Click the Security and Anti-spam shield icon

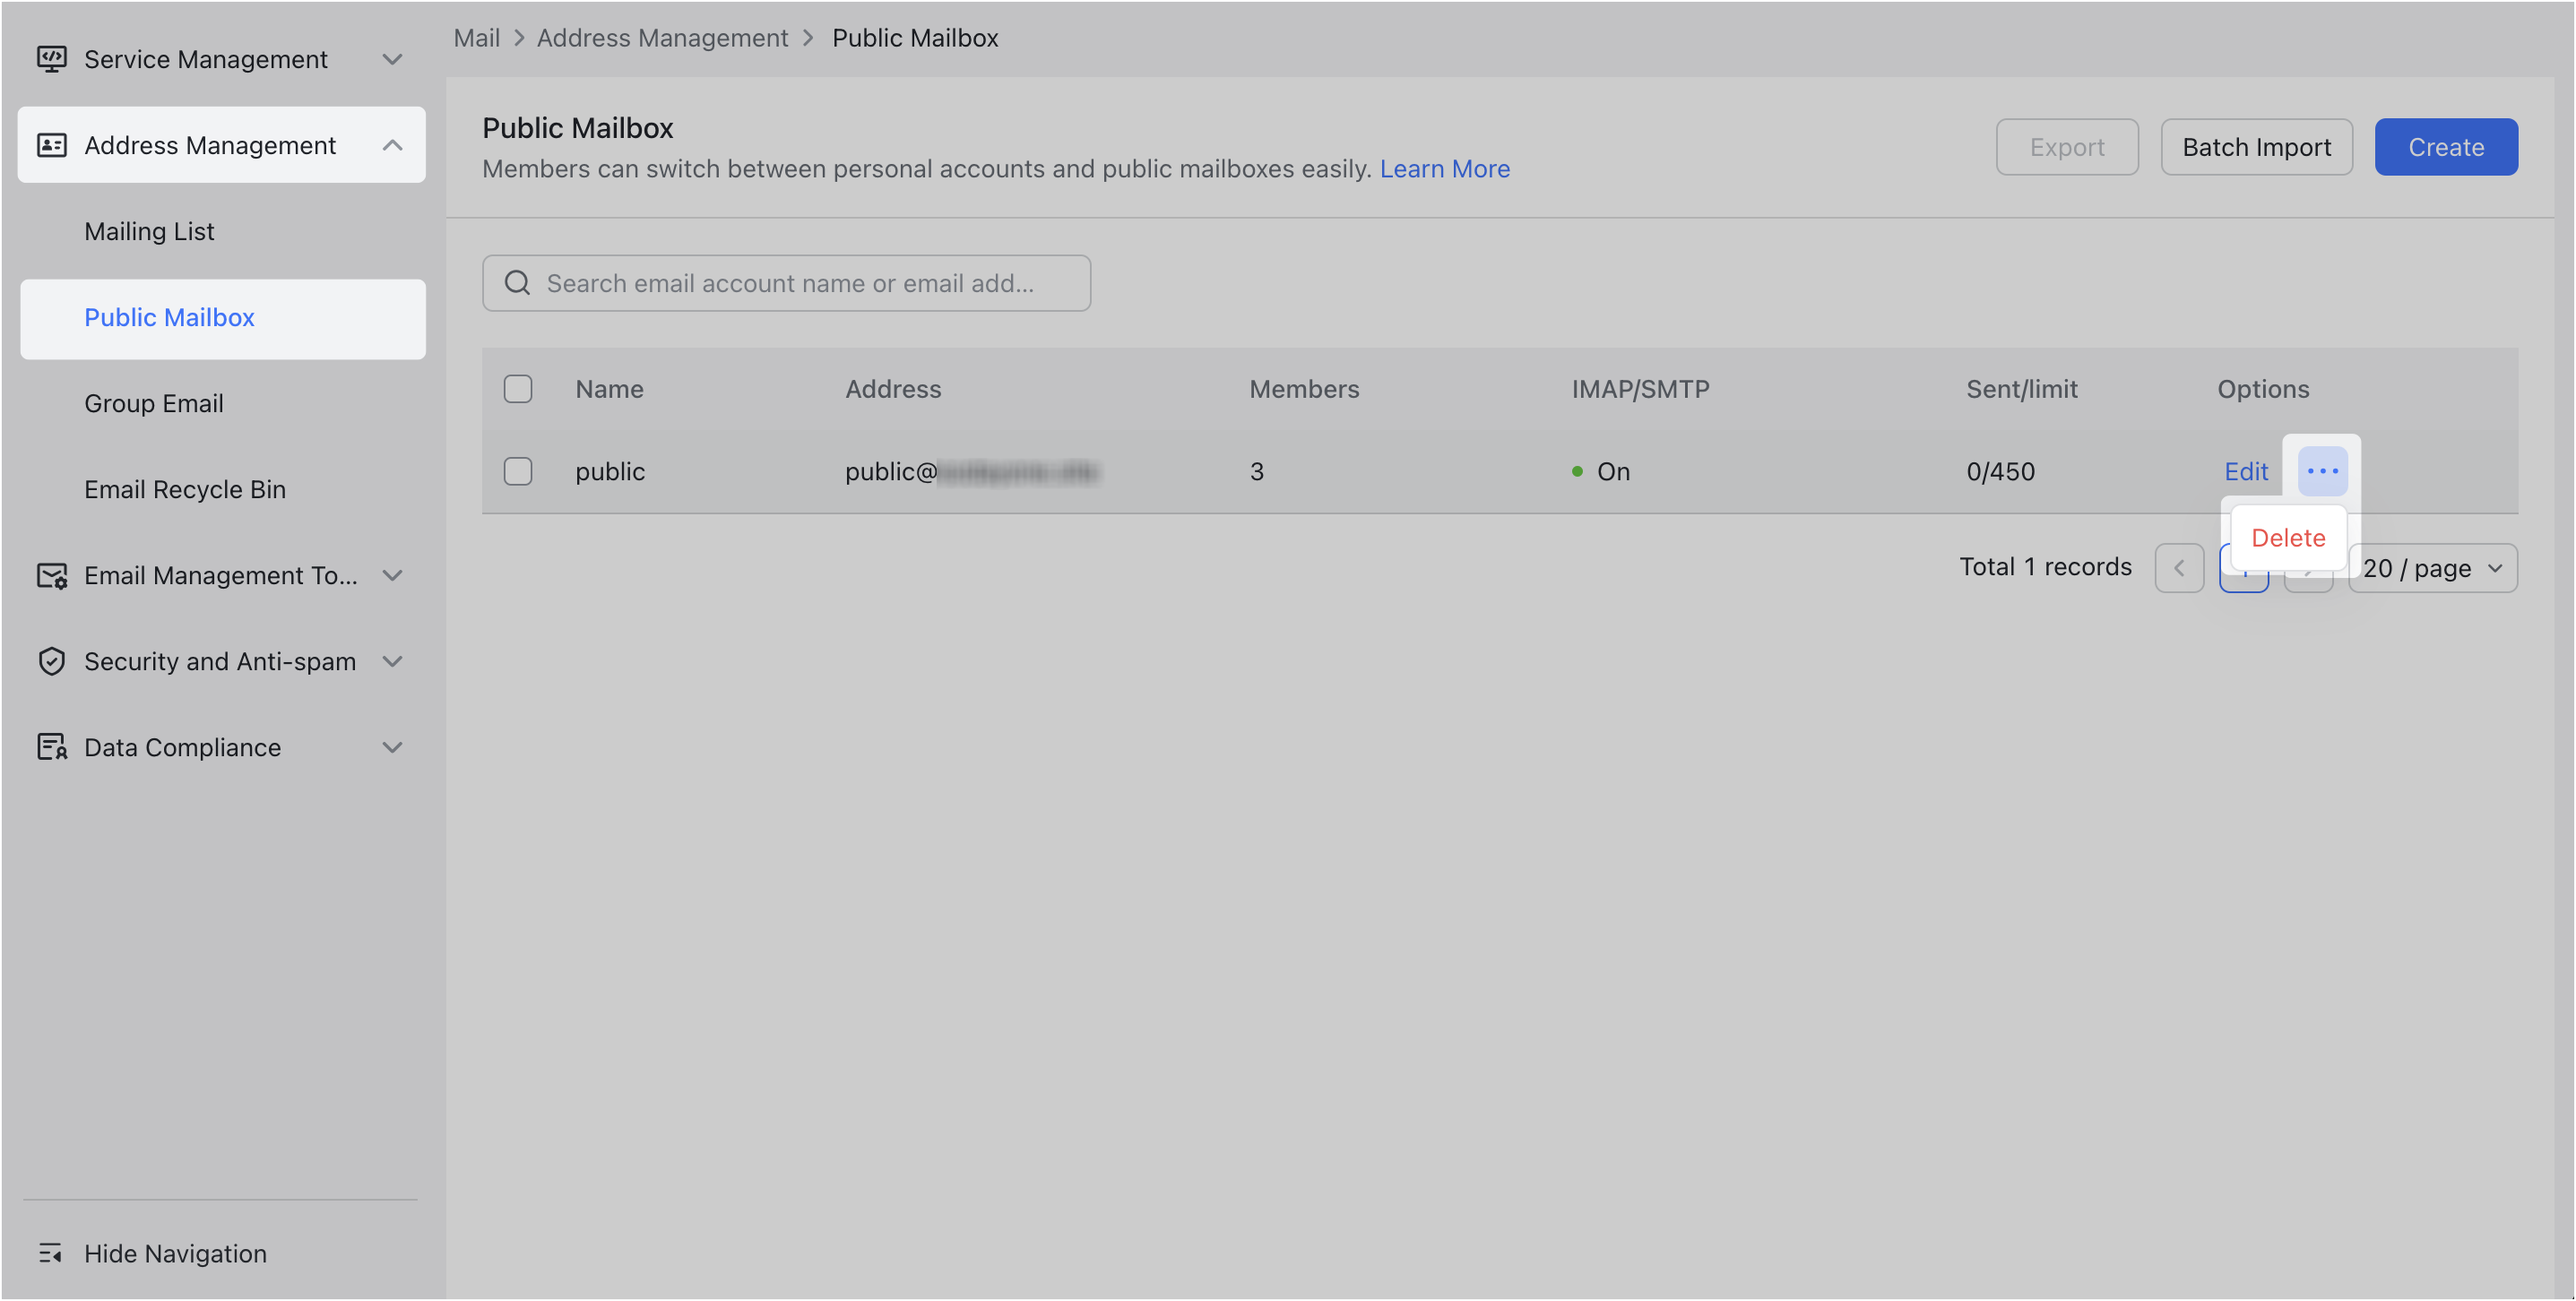[52, 661]
